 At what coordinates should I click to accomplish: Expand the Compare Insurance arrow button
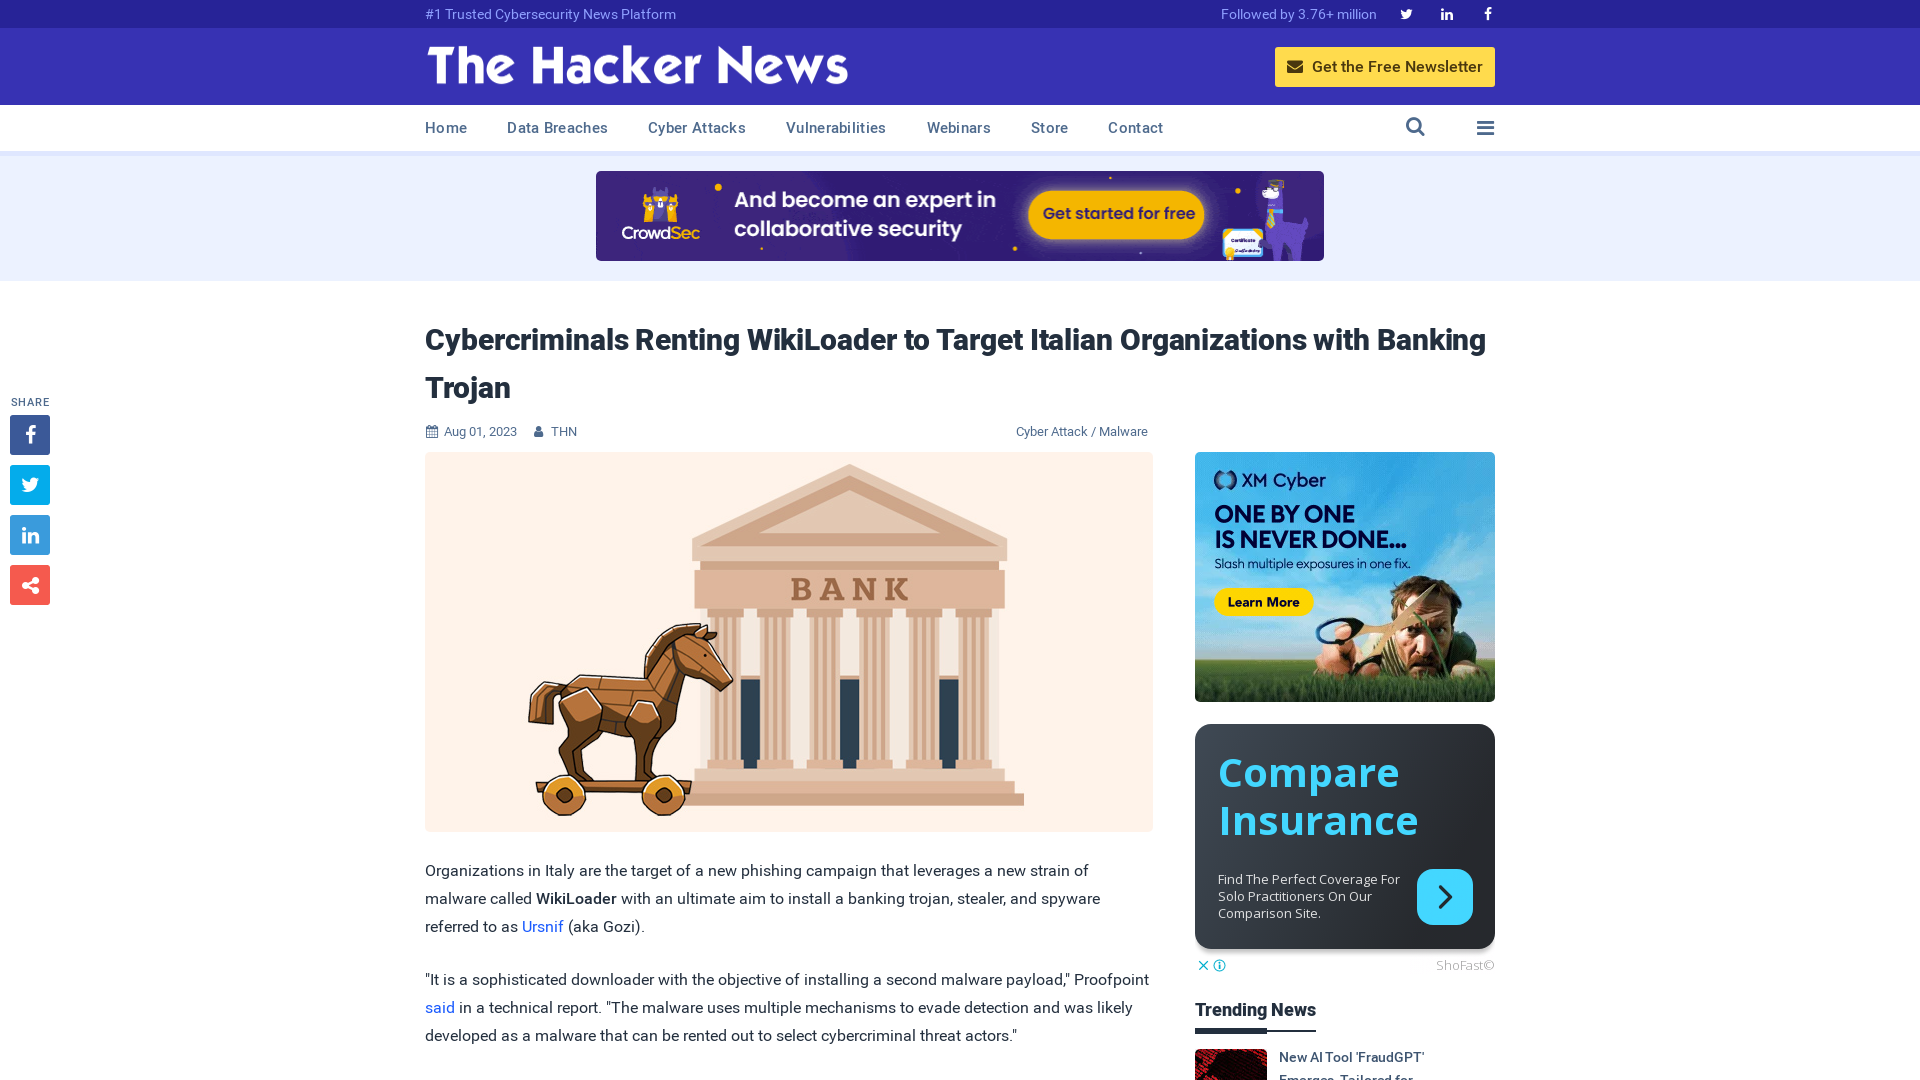(x=1444, y=897)
